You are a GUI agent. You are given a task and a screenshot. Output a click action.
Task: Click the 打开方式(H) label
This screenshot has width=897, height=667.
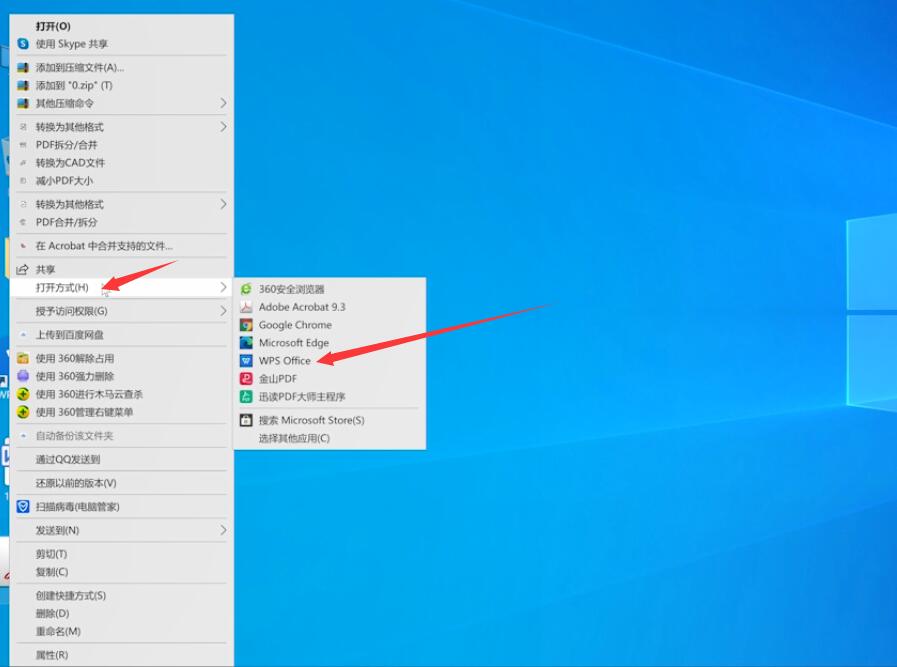(x=62, y=287)
